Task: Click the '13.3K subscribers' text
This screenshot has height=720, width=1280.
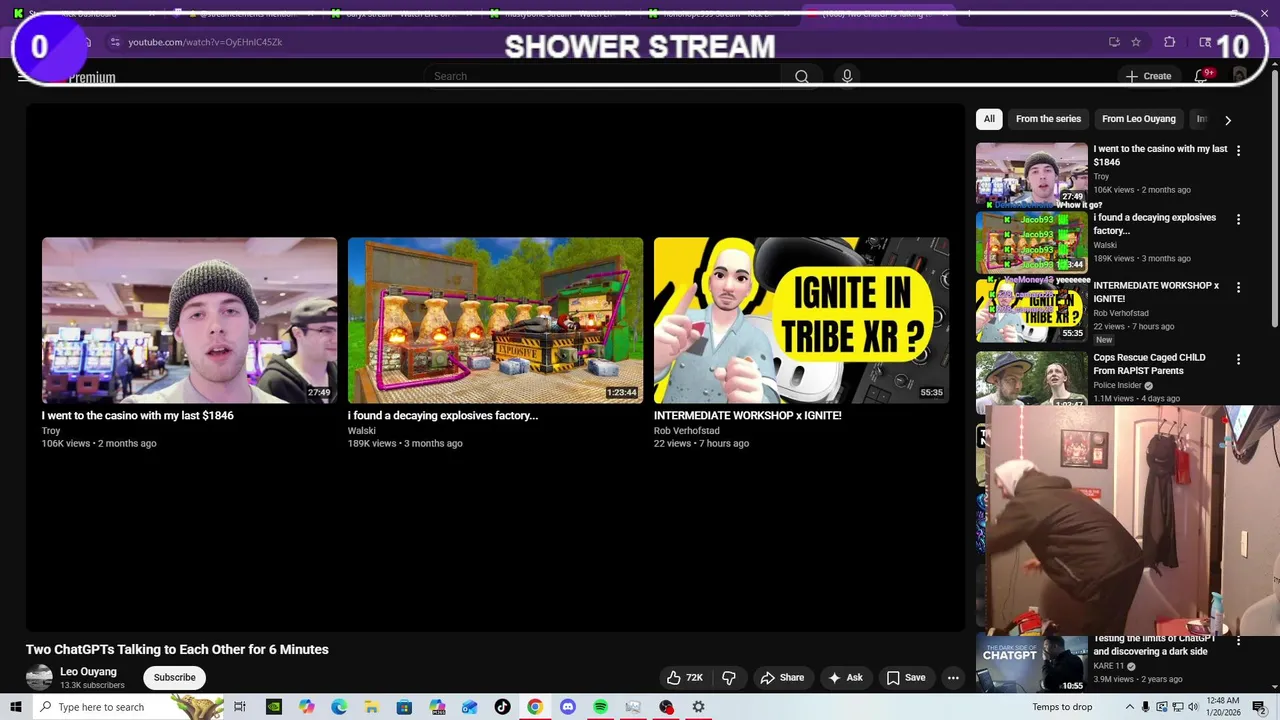Action: [92, 685]
